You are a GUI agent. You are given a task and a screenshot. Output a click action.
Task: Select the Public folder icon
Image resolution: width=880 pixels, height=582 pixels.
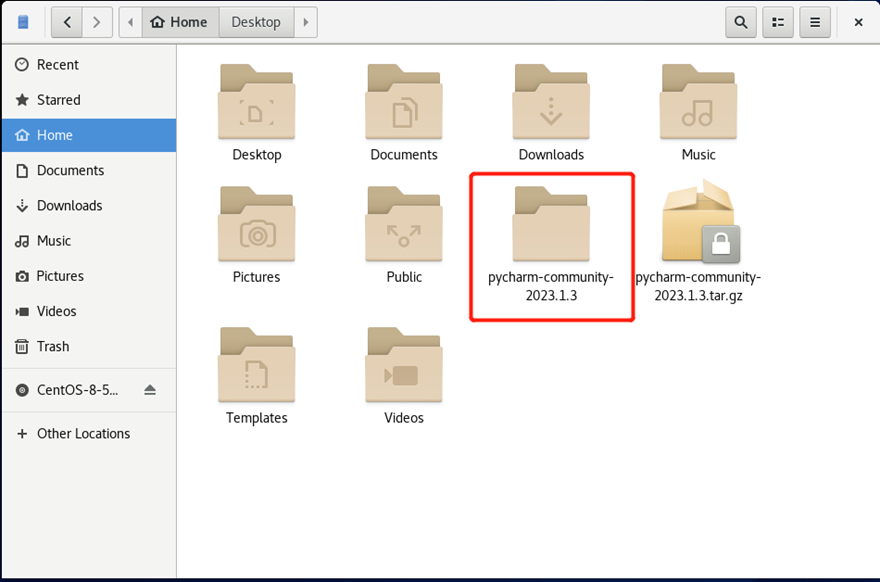point(404,224)
